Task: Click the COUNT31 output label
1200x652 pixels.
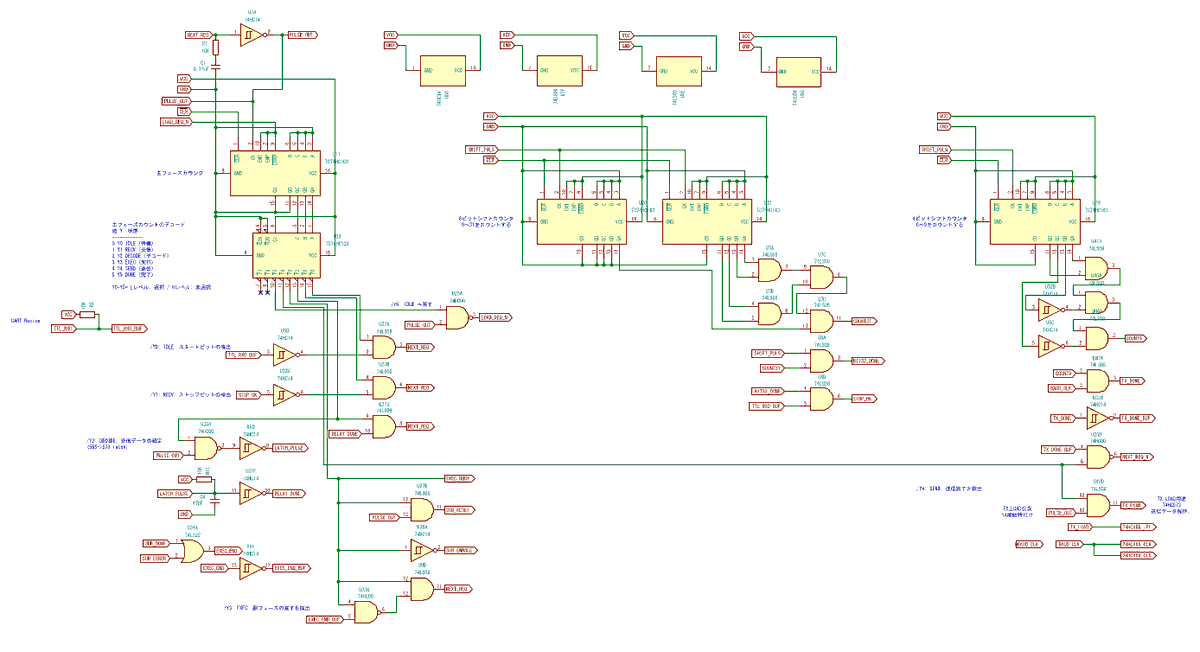Action: (x=863, y=321)
